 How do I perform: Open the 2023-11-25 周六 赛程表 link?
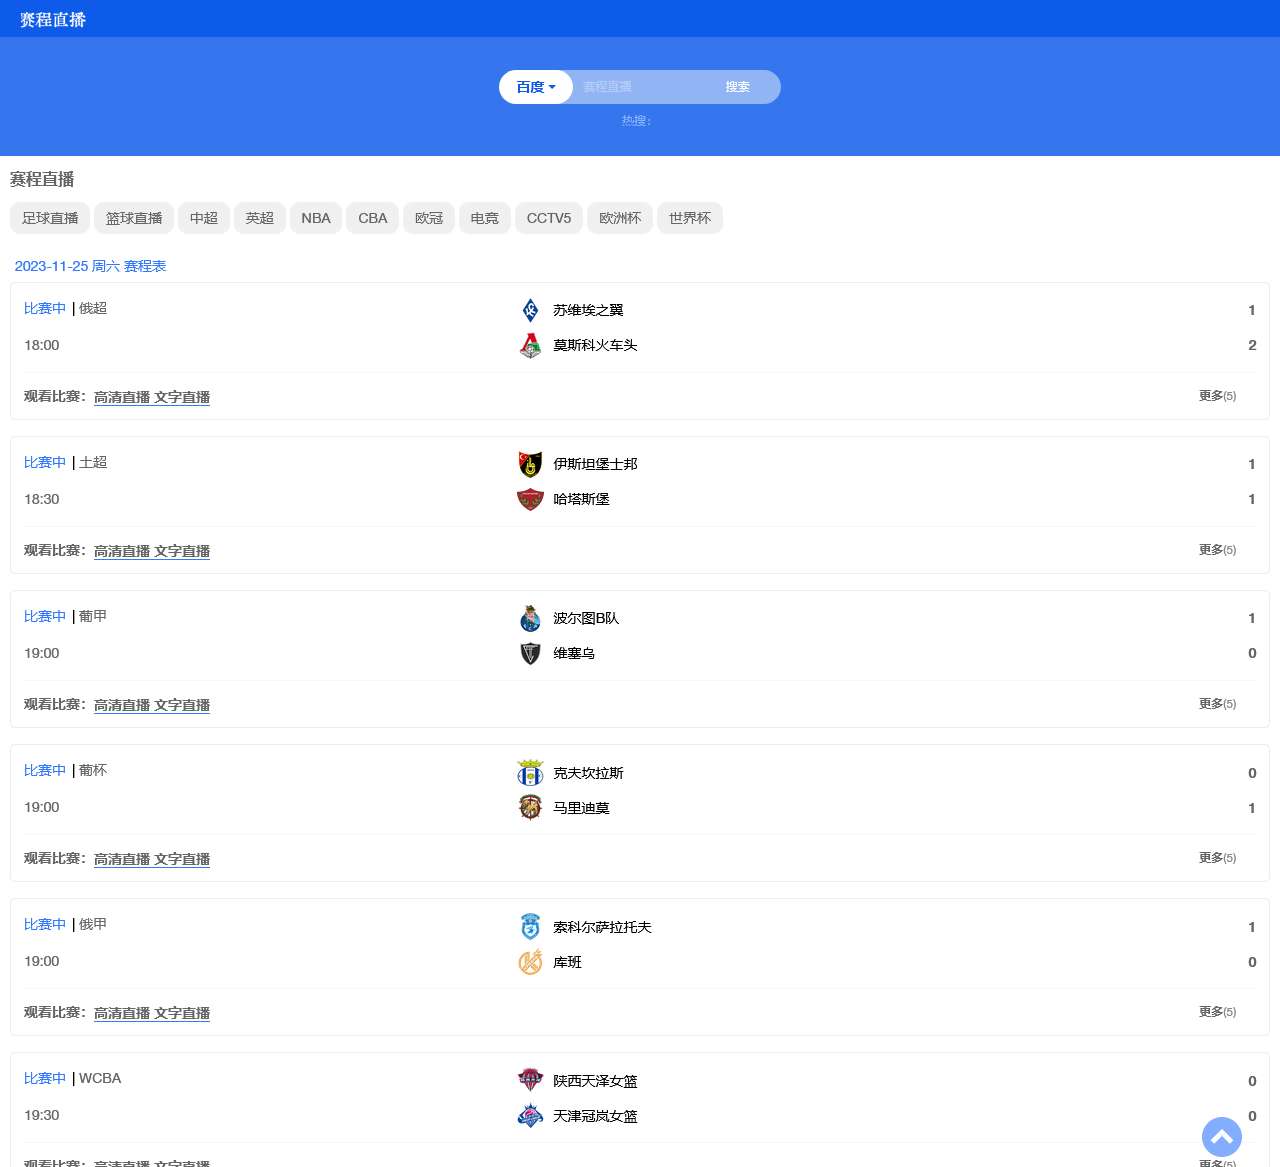click(x=90, y=266)
